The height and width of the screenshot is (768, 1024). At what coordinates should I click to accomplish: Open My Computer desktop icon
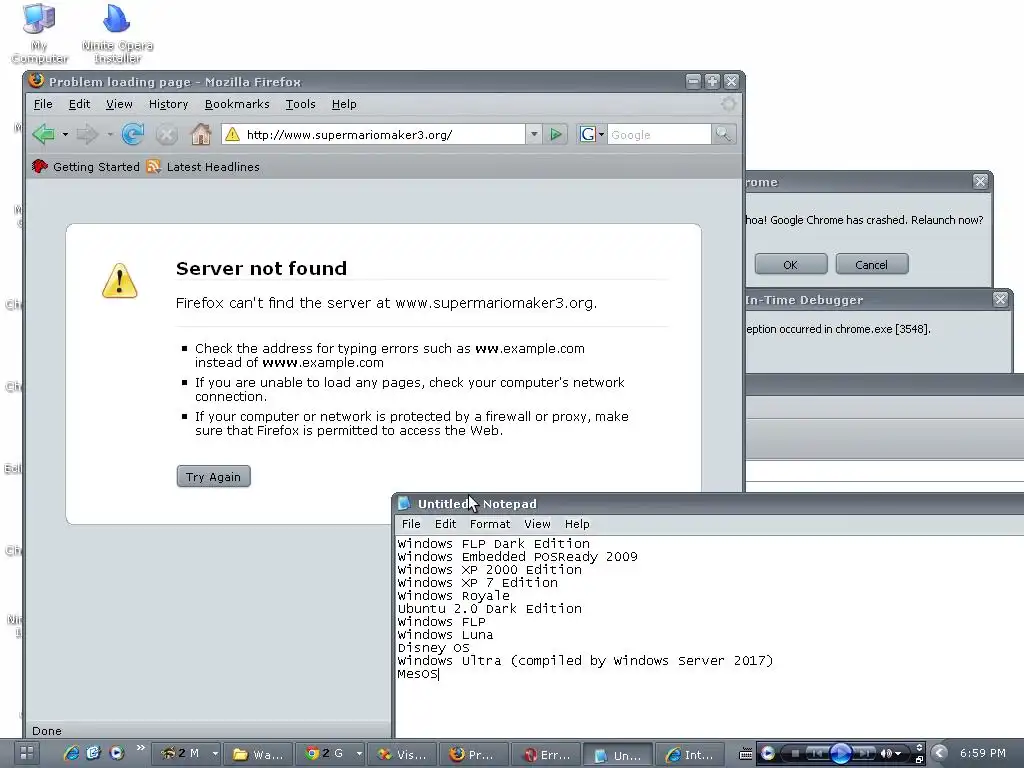(x=39, y=33)
